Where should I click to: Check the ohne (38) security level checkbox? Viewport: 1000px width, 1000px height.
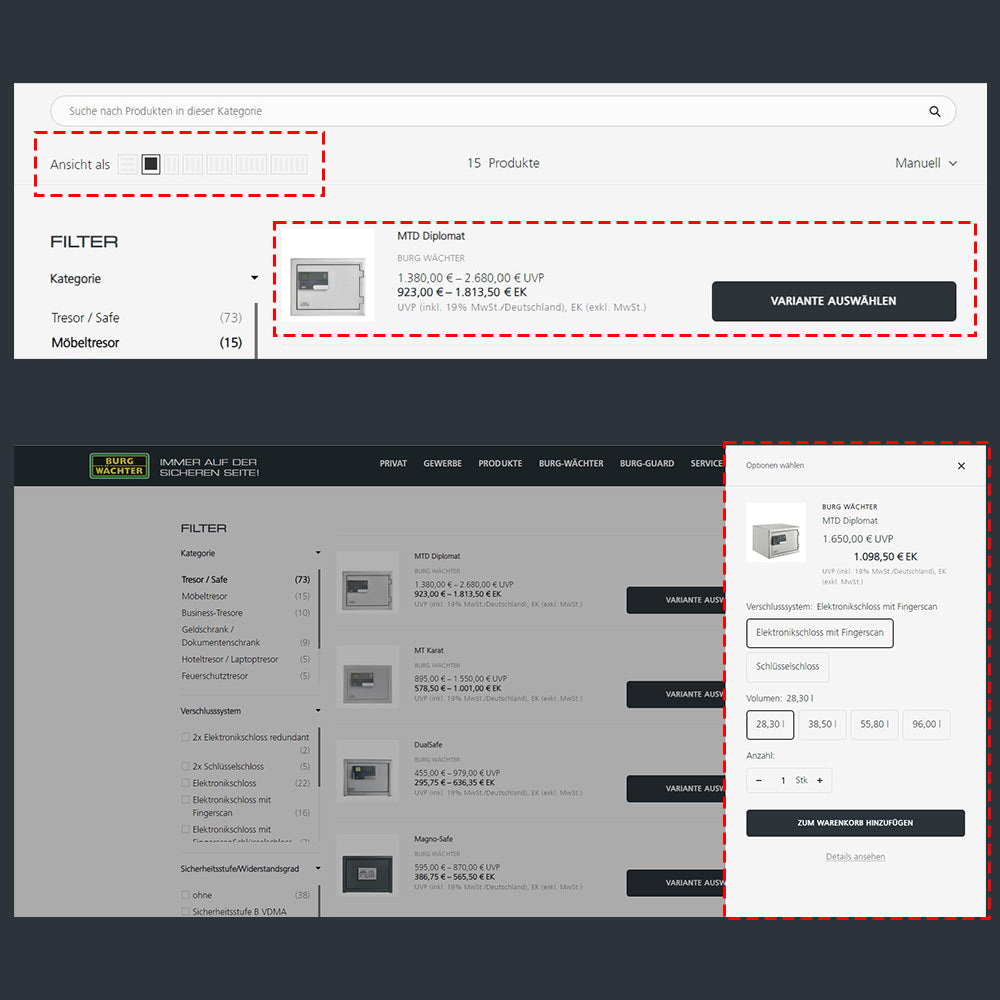pyautogui.click(x=186, y=895)
